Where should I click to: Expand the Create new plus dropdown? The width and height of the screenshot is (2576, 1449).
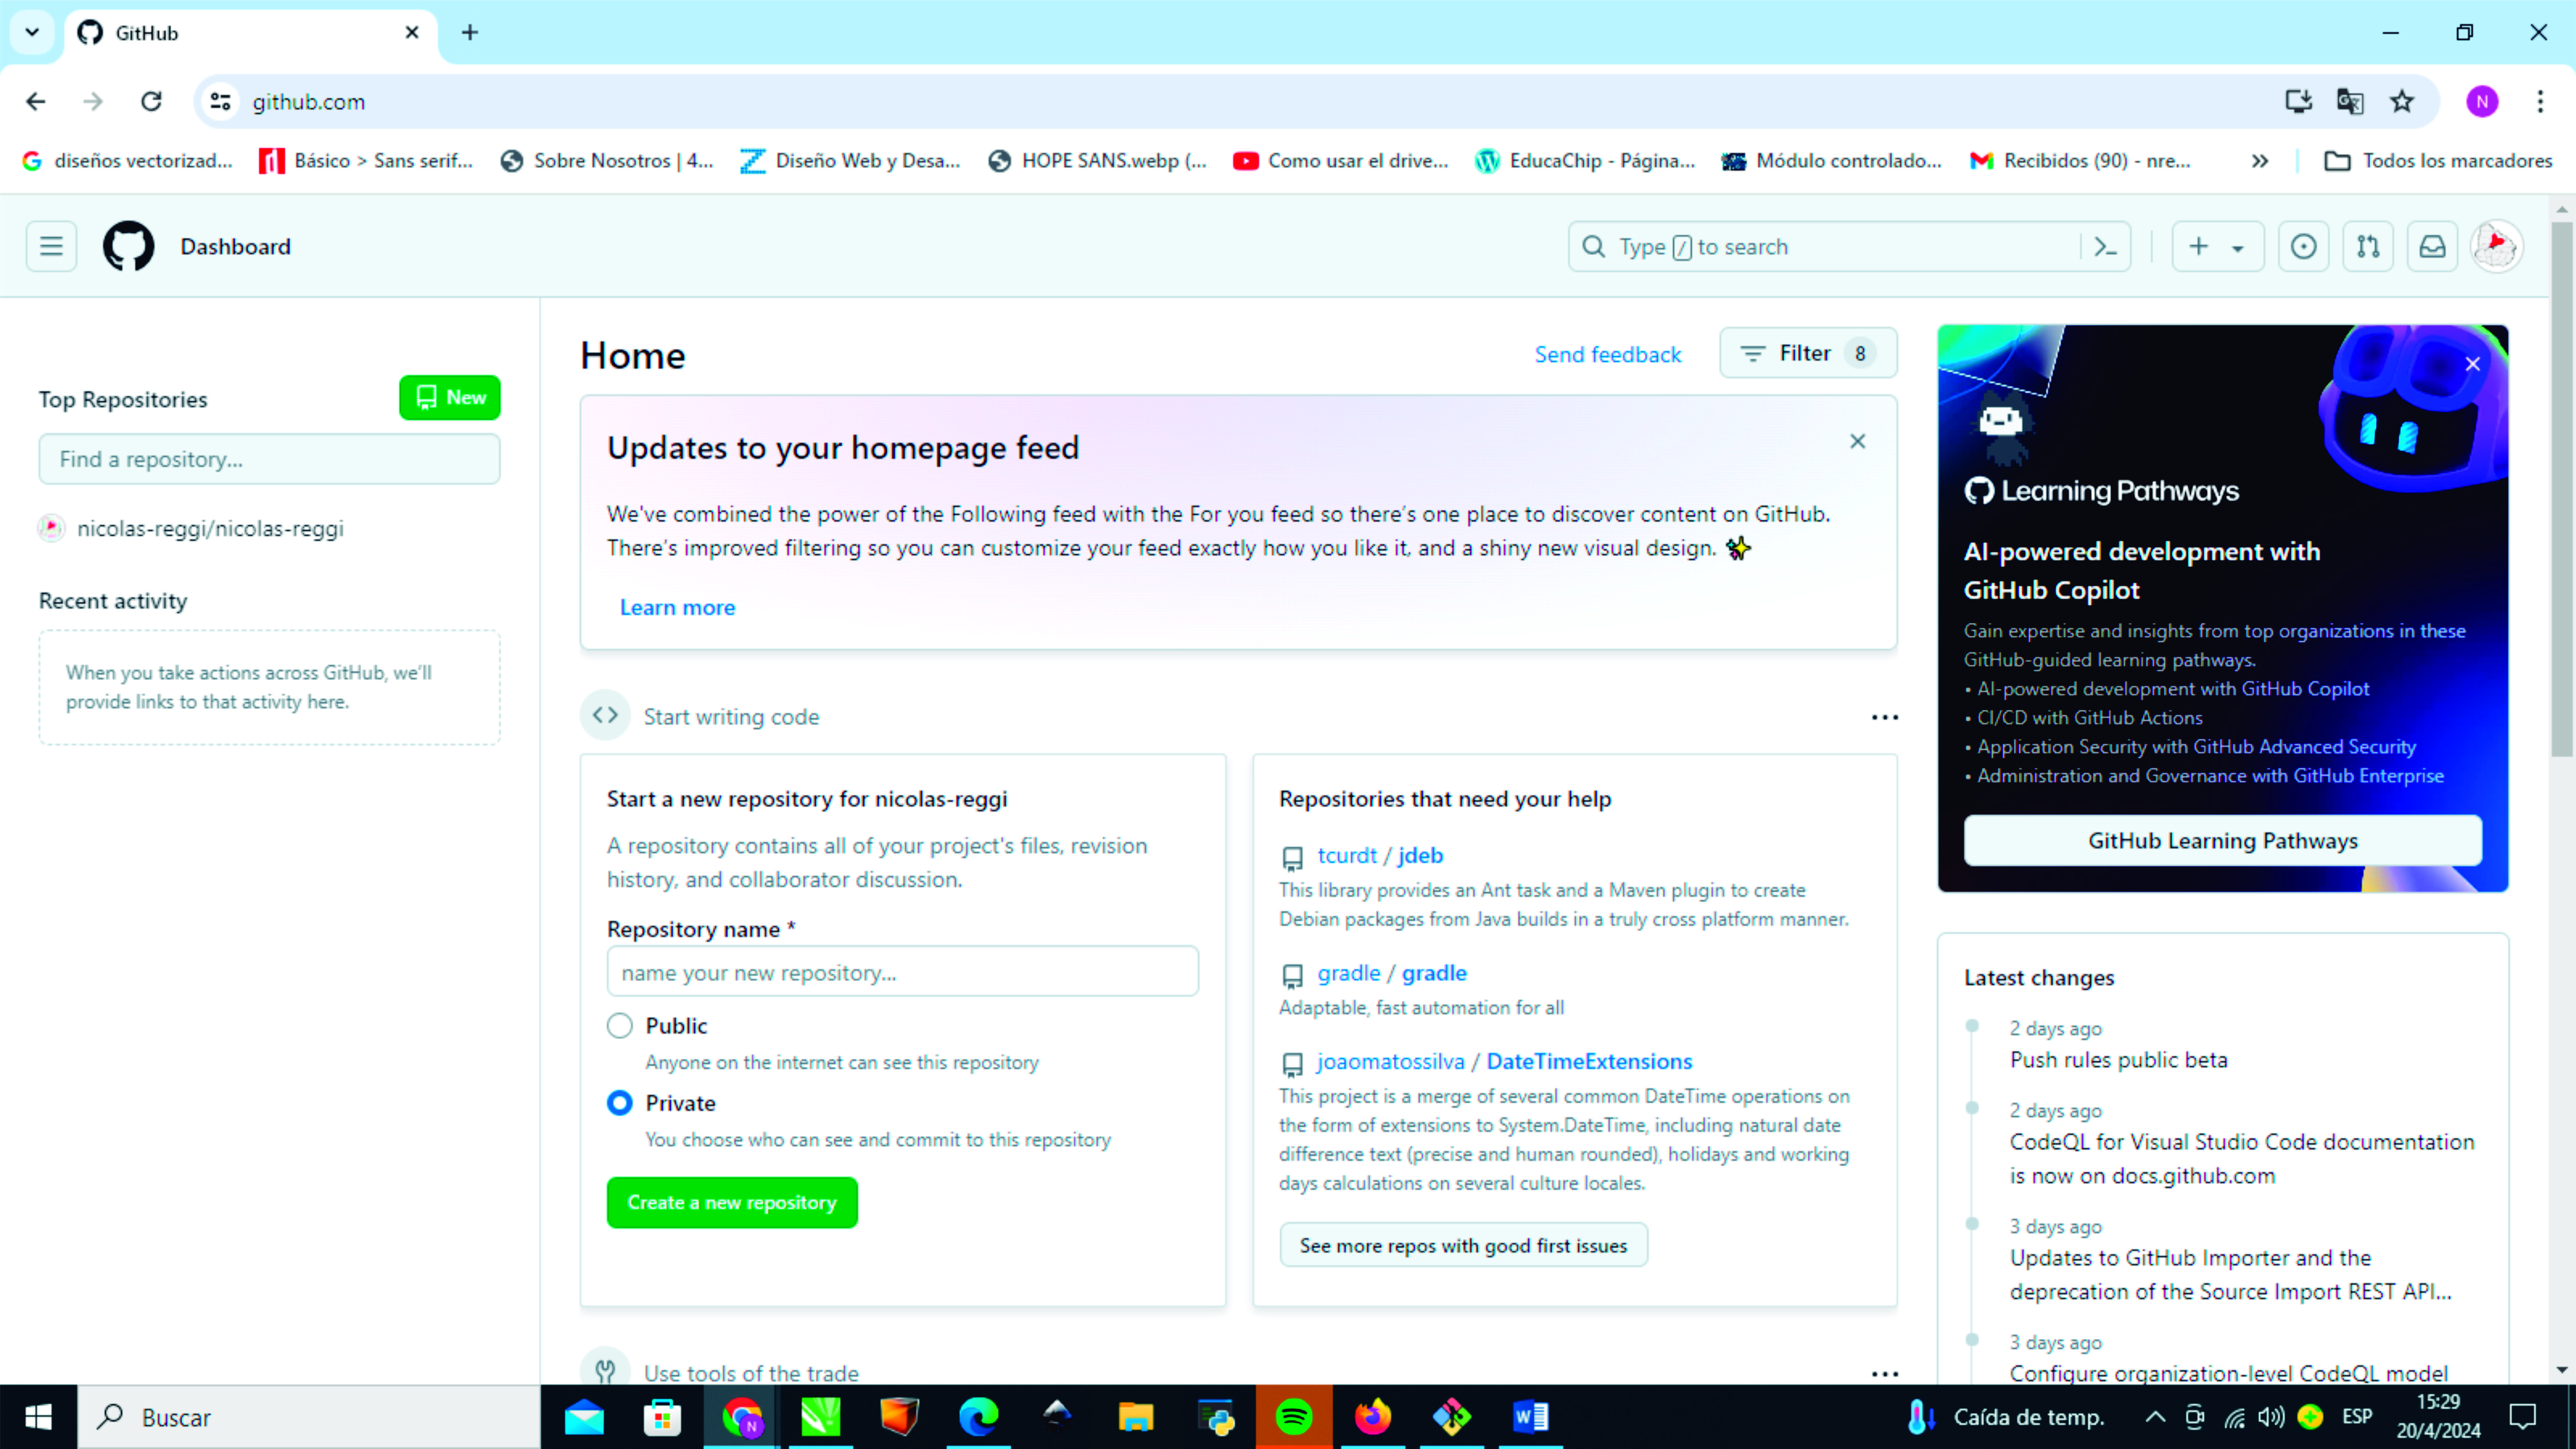(2217, 247)
